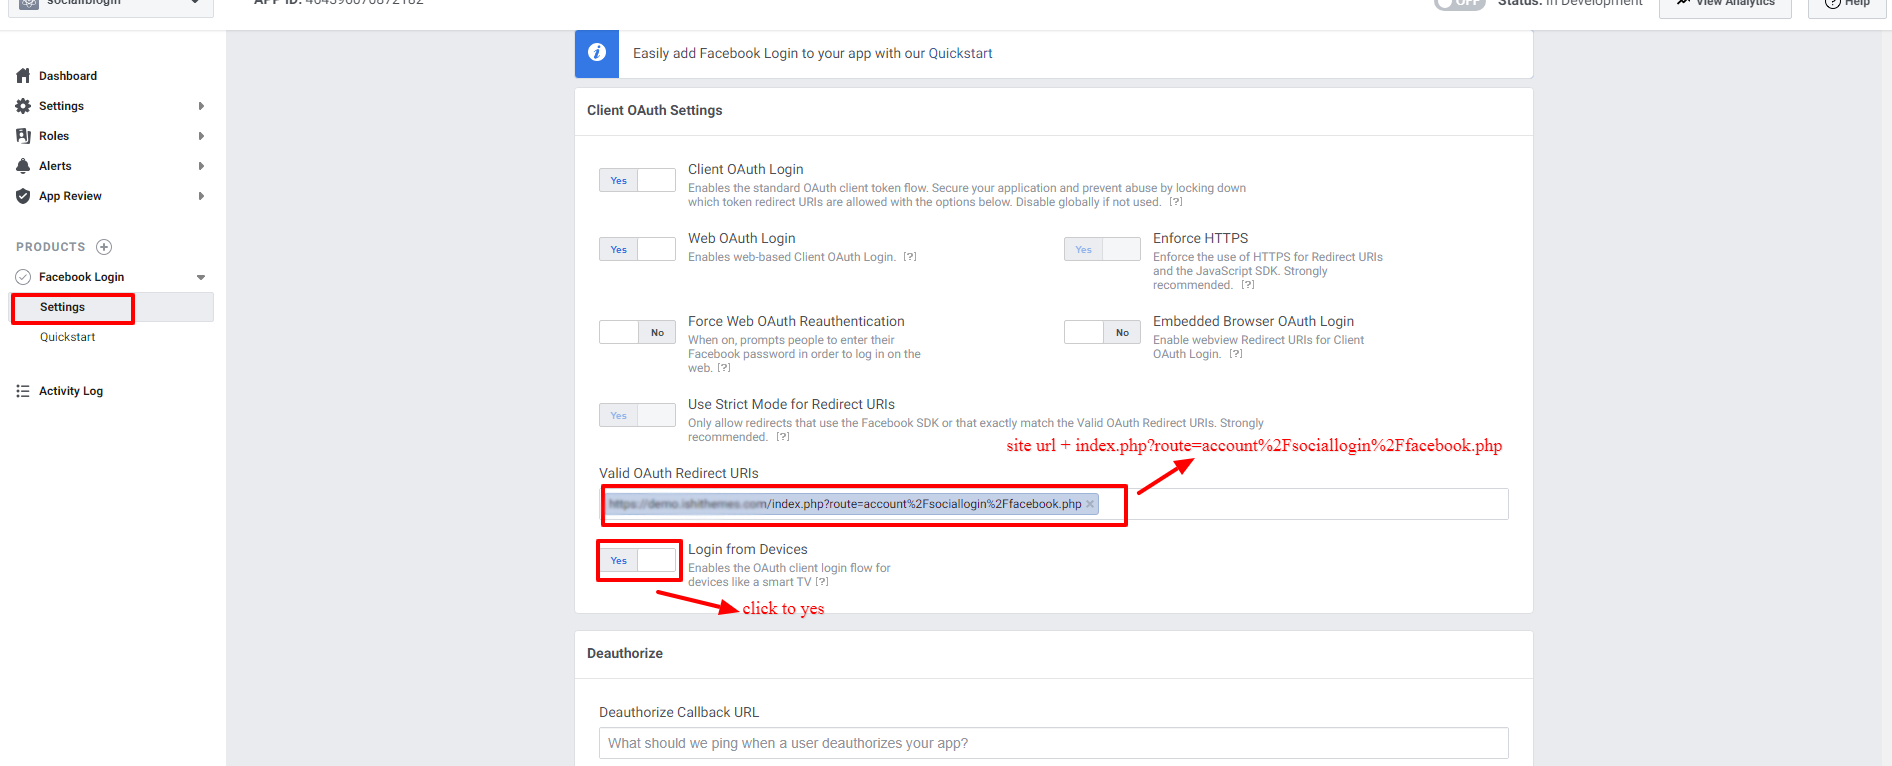Click the Activity Log list icon
1892x766 pixels.
[23, 391]
